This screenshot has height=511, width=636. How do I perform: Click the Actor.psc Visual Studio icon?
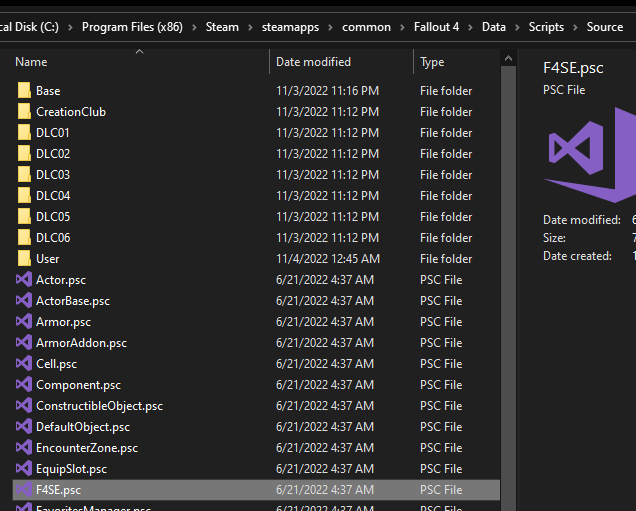click(24, 280)
